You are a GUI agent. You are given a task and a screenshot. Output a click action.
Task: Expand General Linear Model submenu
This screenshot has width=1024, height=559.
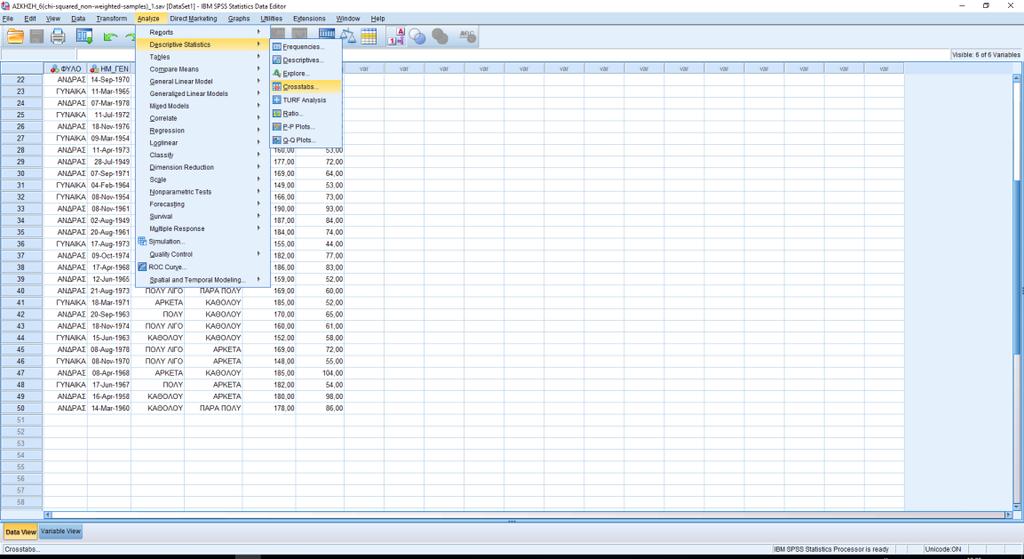coord(202,81)
